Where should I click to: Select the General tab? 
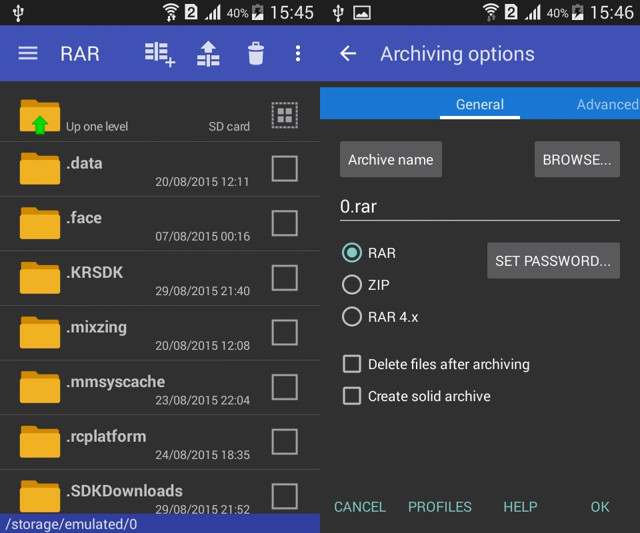(x=480, y=104)
